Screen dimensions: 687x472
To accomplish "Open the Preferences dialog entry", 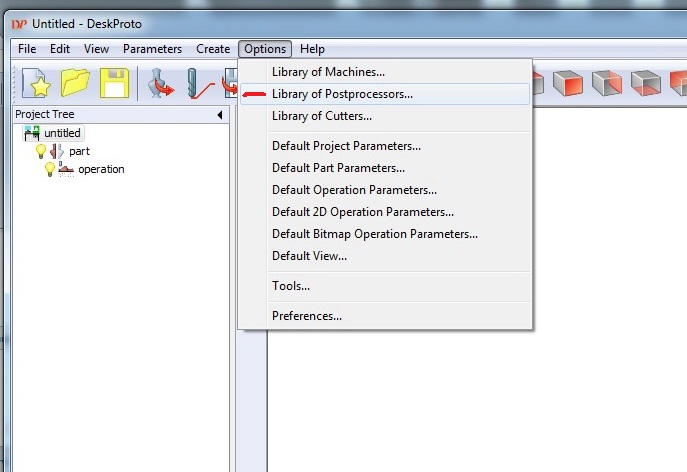I will pos(307,316).
